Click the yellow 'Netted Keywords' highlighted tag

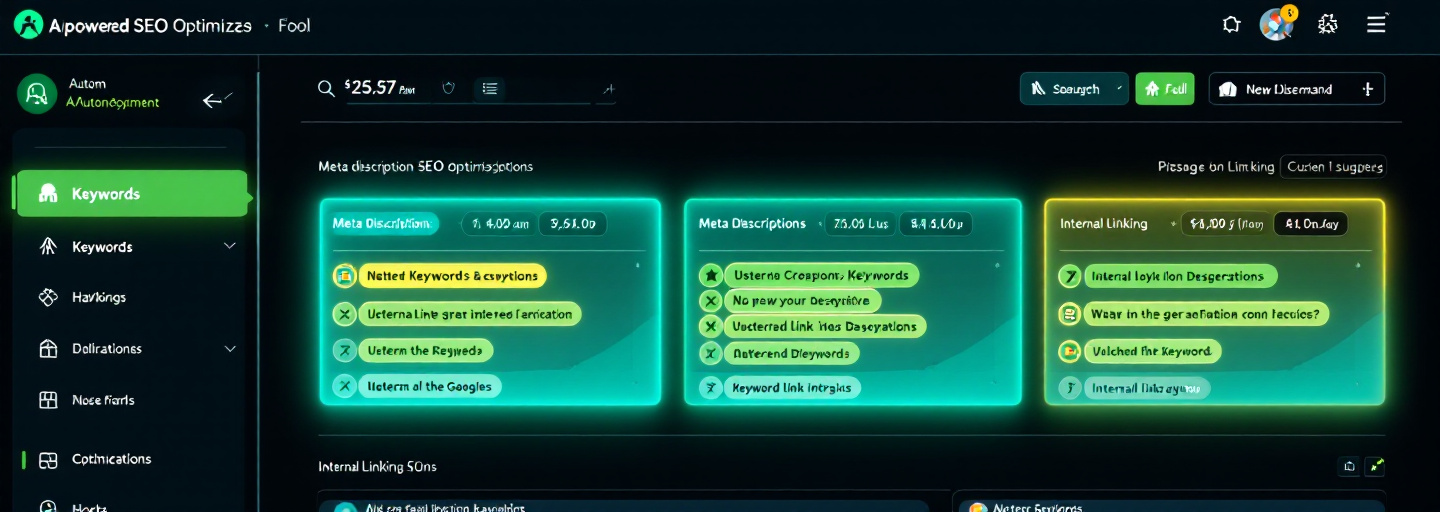pos(452,276)
